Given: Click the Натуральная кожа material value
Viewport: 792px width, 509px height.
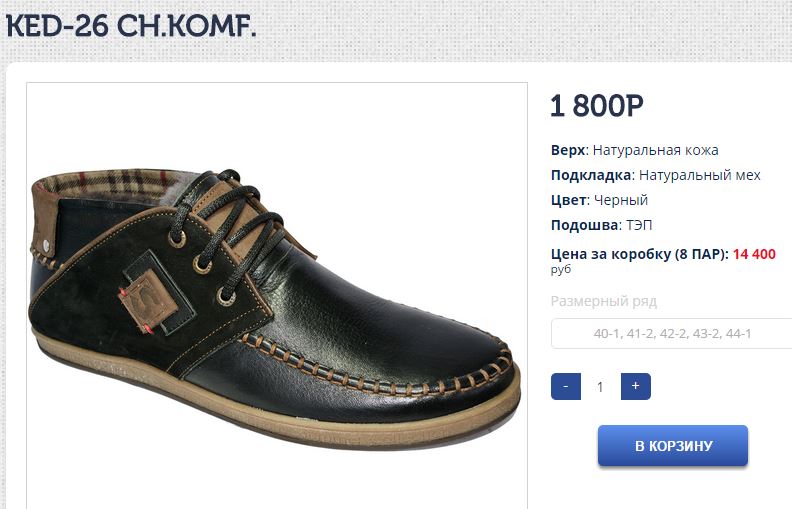Looking at the screenshot, I should click(655, 150).
